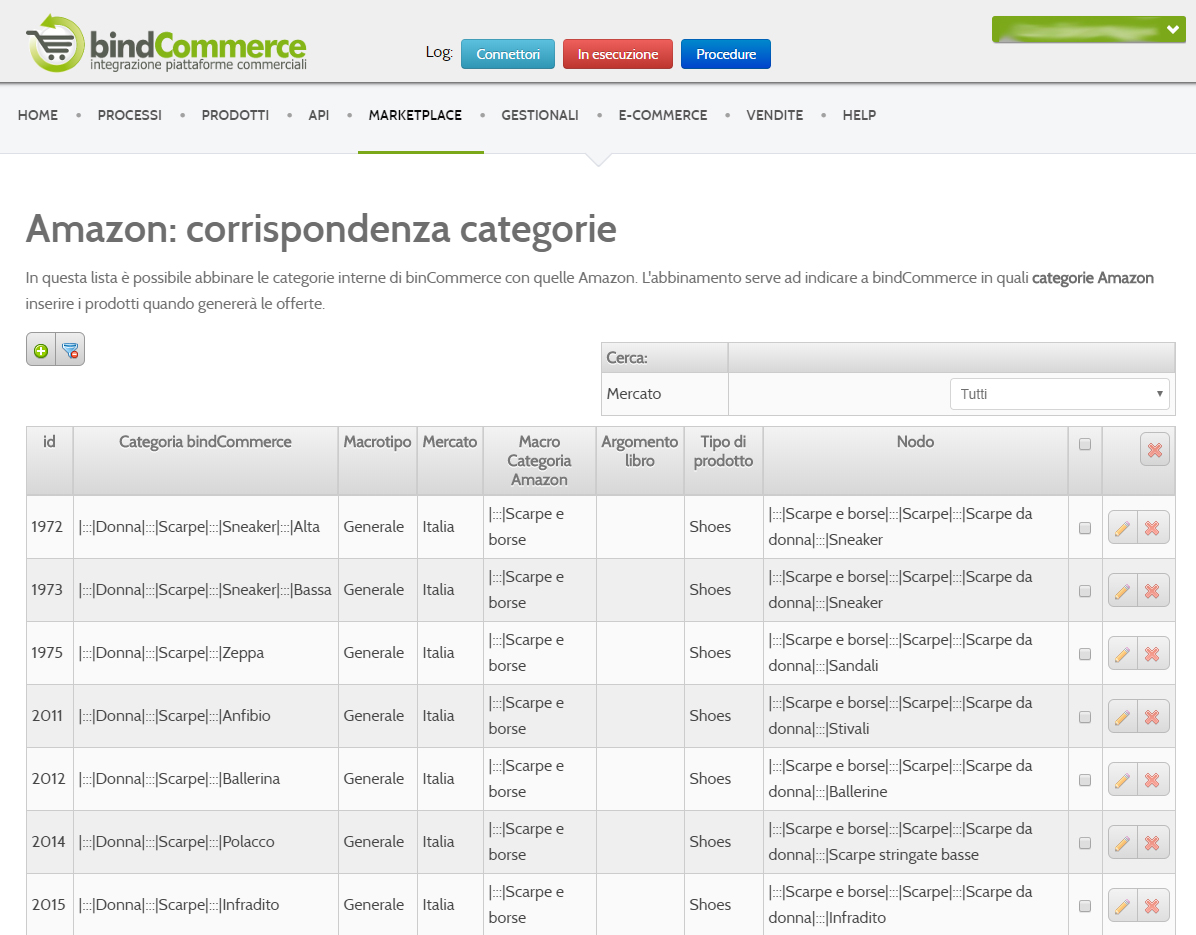Check the checkbox for row 2014
The width and height of the screenshot is (1196, 935).
pyautogui.click(x=1085, y=843)
